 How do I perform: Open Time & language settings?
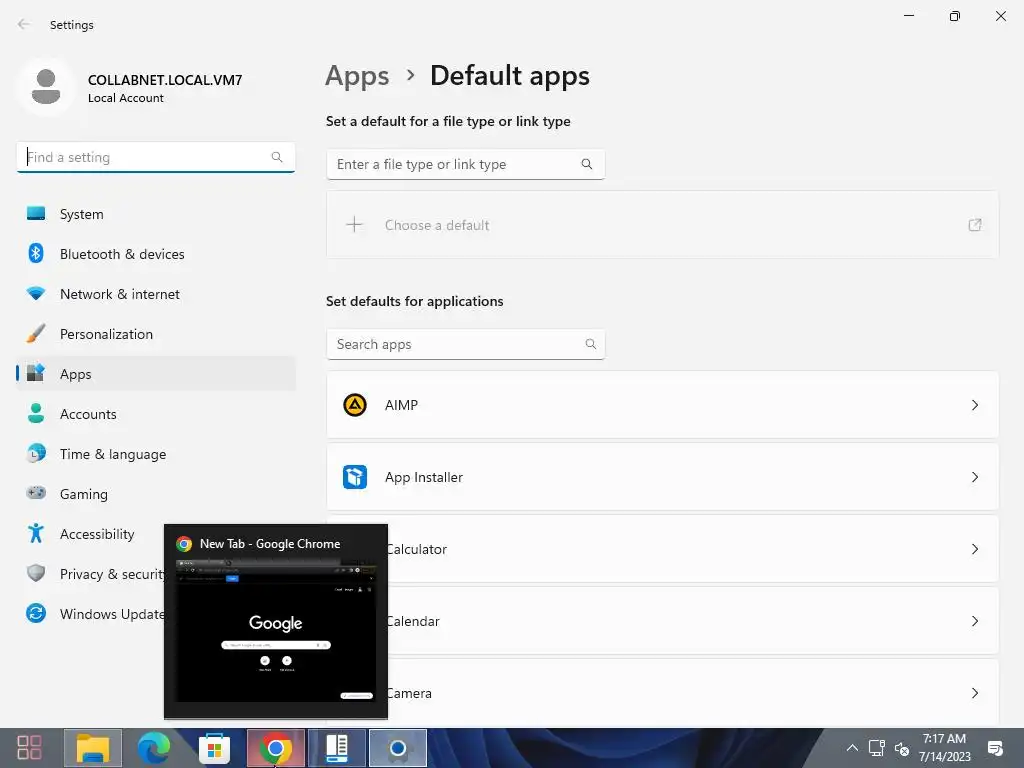(155, 454)
